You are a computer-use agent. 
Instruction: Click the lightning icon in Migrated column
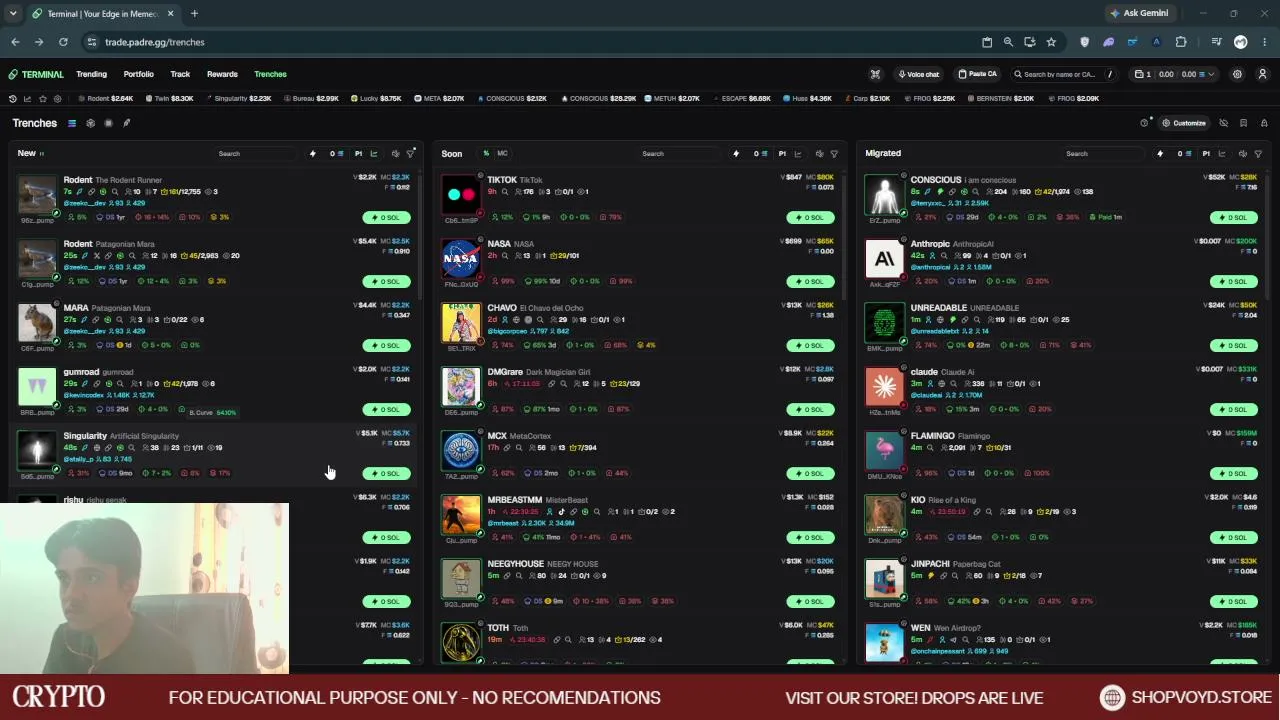1160,153
